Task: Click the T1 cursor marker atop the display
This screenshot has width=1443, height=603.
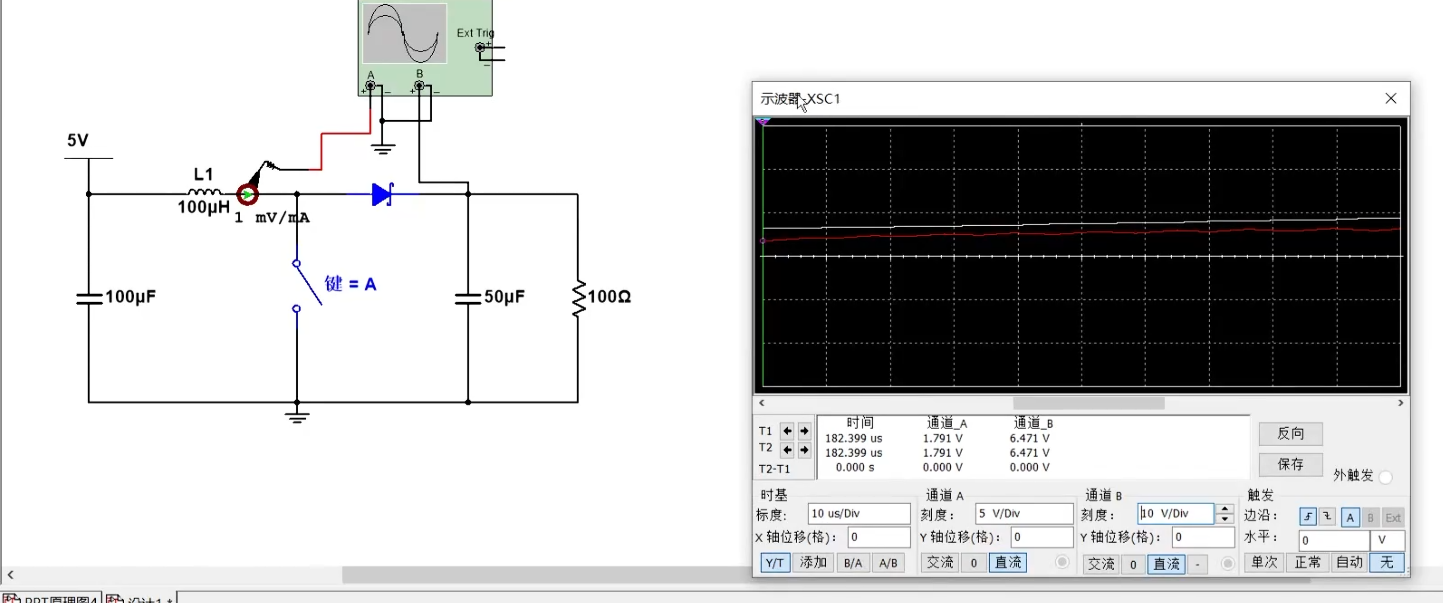Action: click(x=763, y=121)
